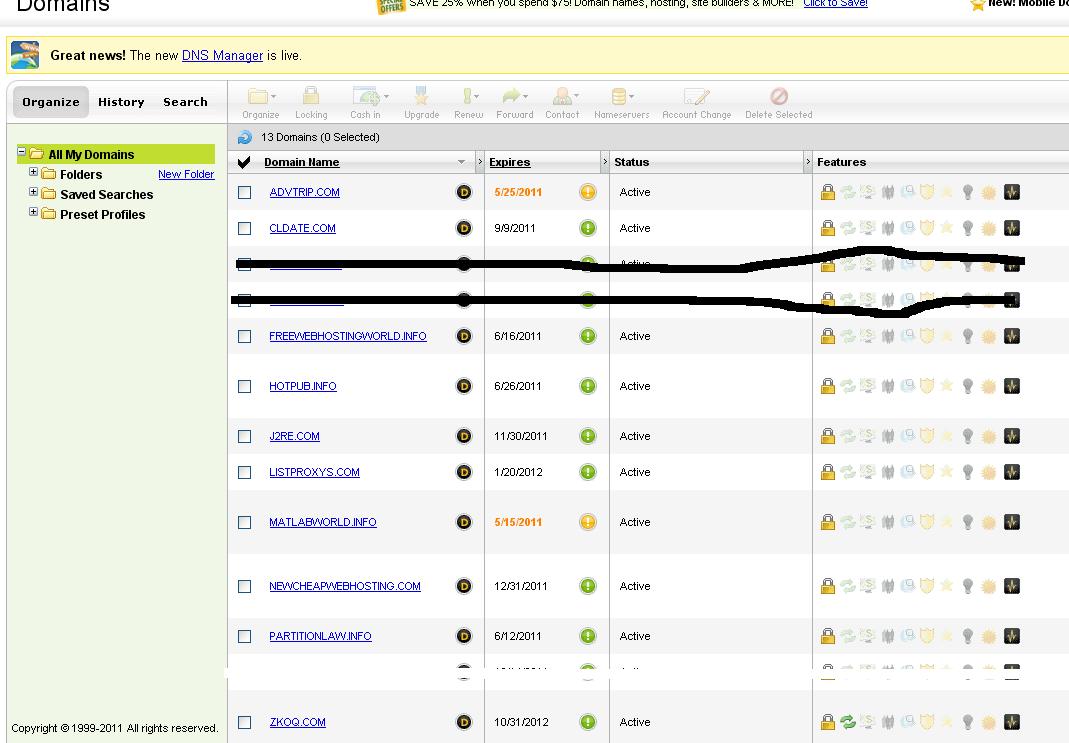Screen dimensions: 1069x743
Task: Tick the ZKOQ.COM checkbox
Action: [245, 723]
